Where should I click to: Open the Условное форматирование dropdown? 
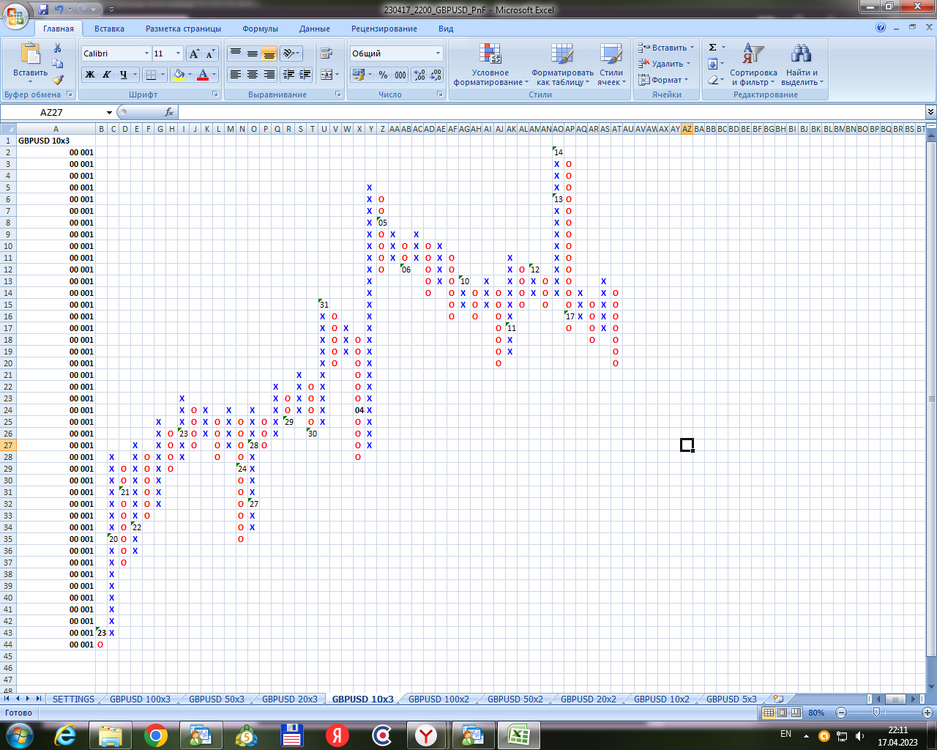tap(491, 65)
